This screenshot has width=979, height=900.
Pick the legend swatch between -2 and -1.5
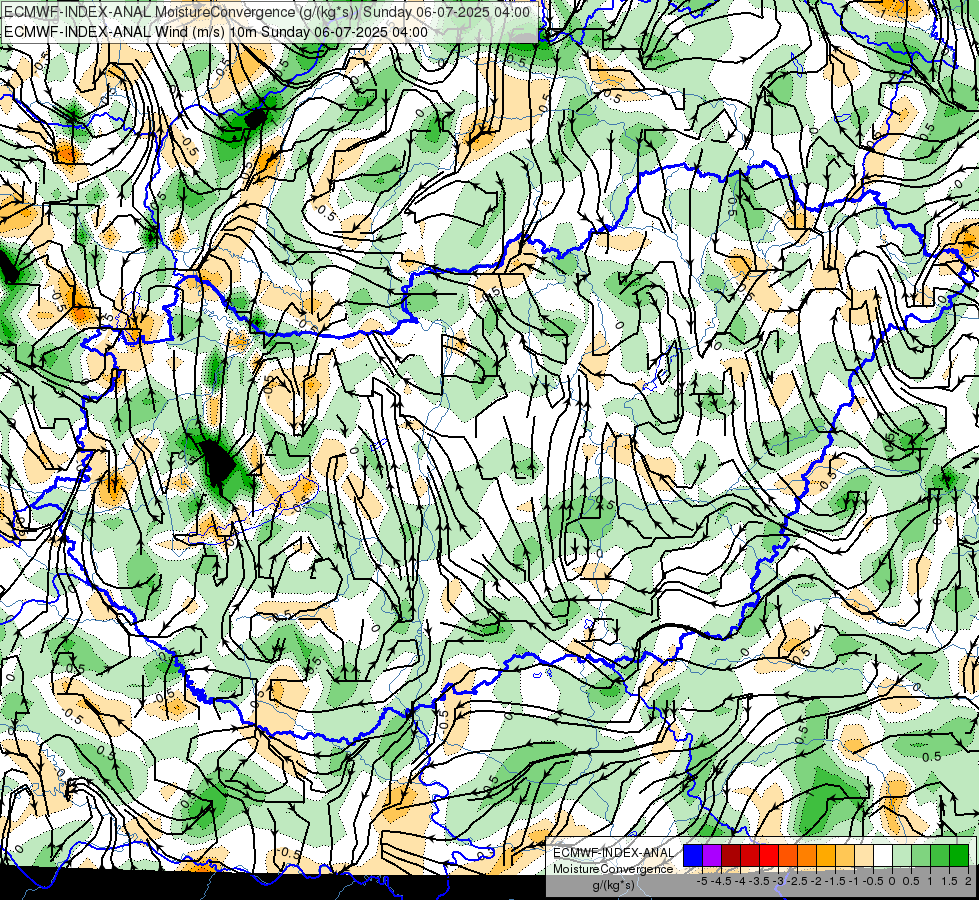826,856
